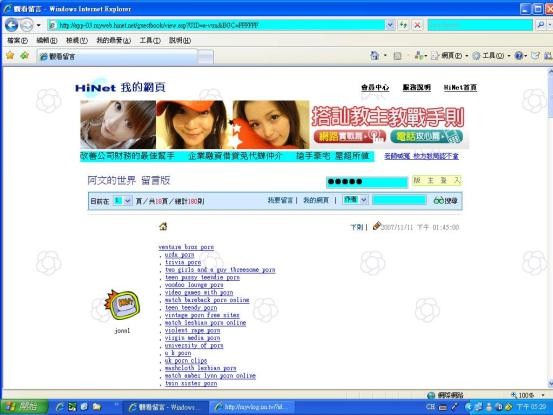
Task: Click the Home toolbar icon
Action: point(375,55)
